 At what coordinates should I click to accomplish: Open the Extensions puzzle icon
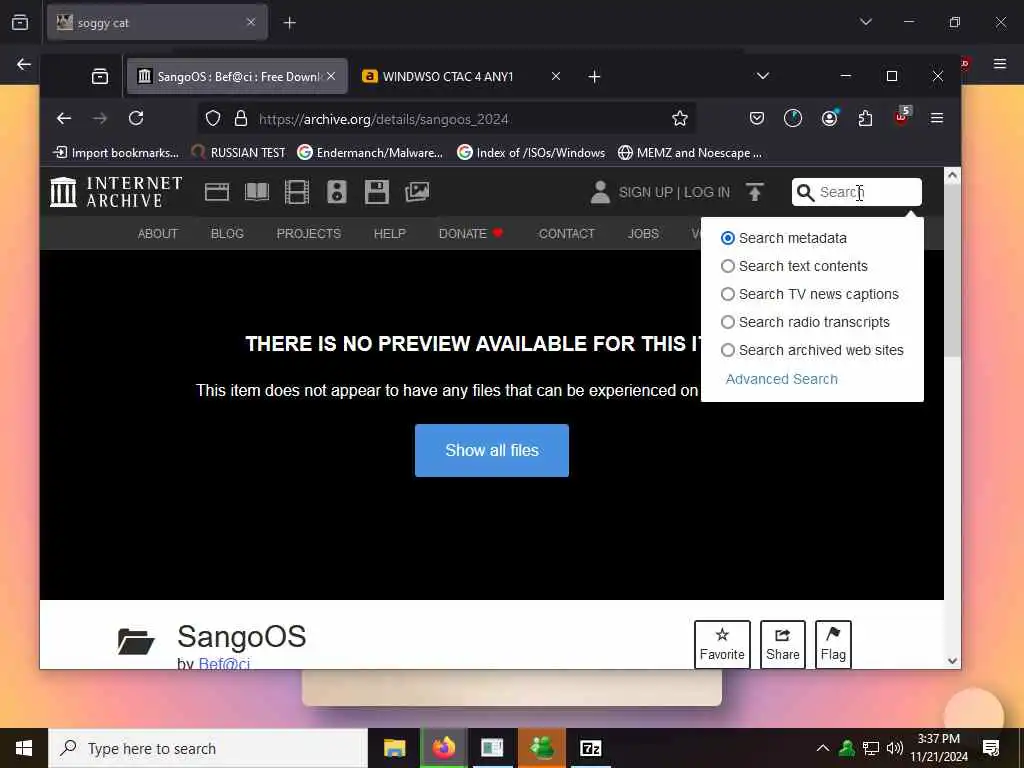coord(865,118)
